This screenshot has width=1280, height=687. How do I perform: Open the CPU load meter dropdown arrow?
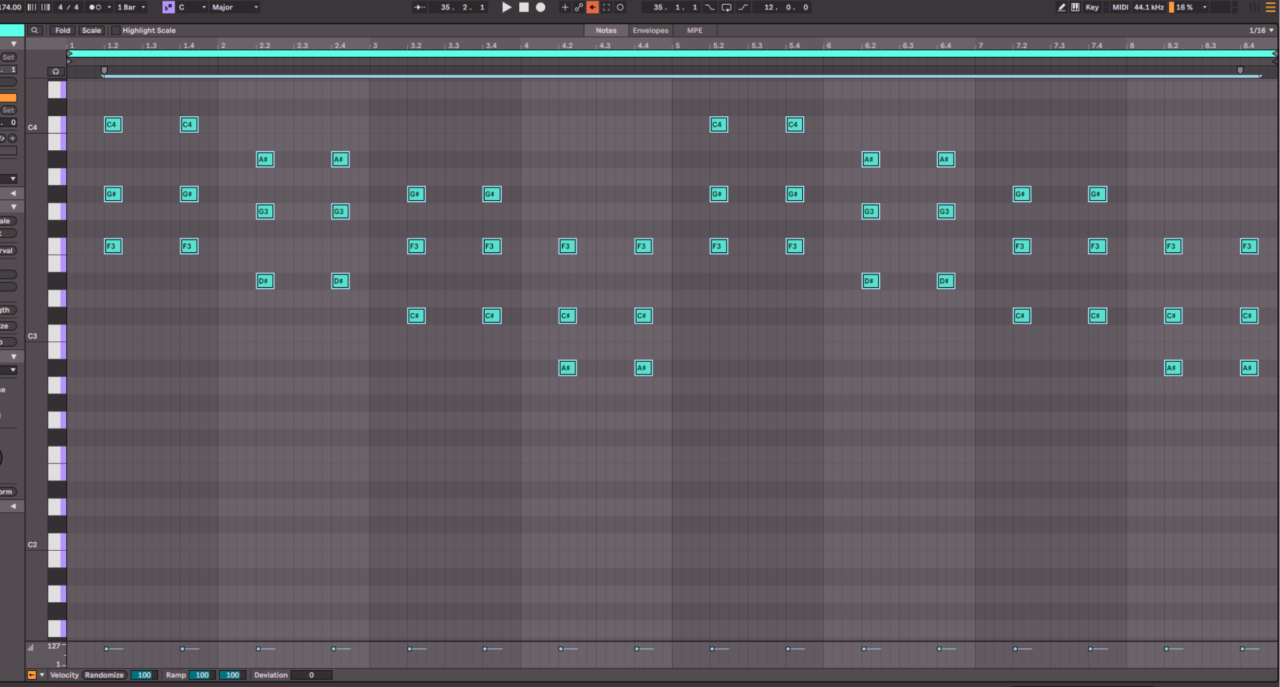pyautogui.click(x=1204, y=7)
